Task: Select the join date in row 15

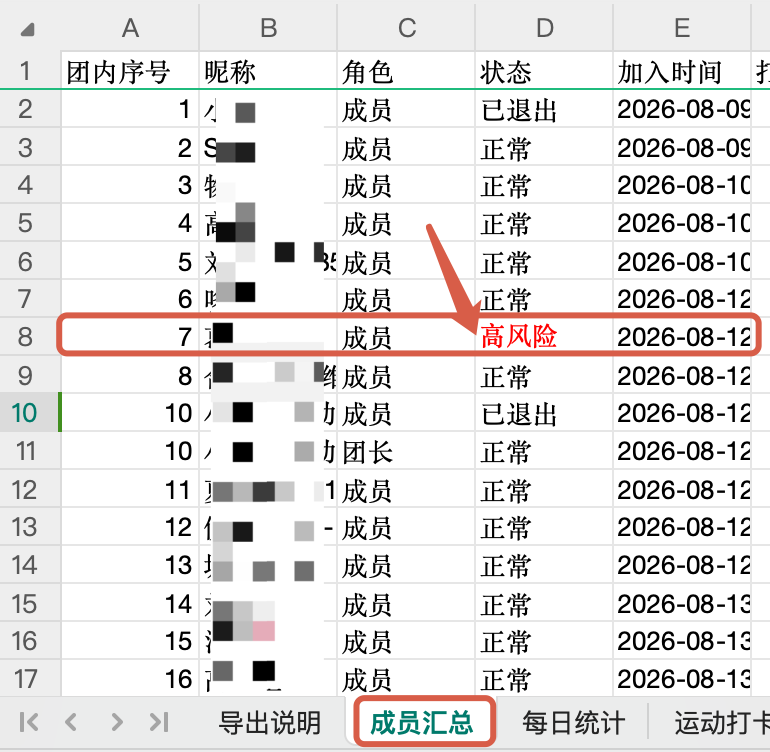Action: 682,604
